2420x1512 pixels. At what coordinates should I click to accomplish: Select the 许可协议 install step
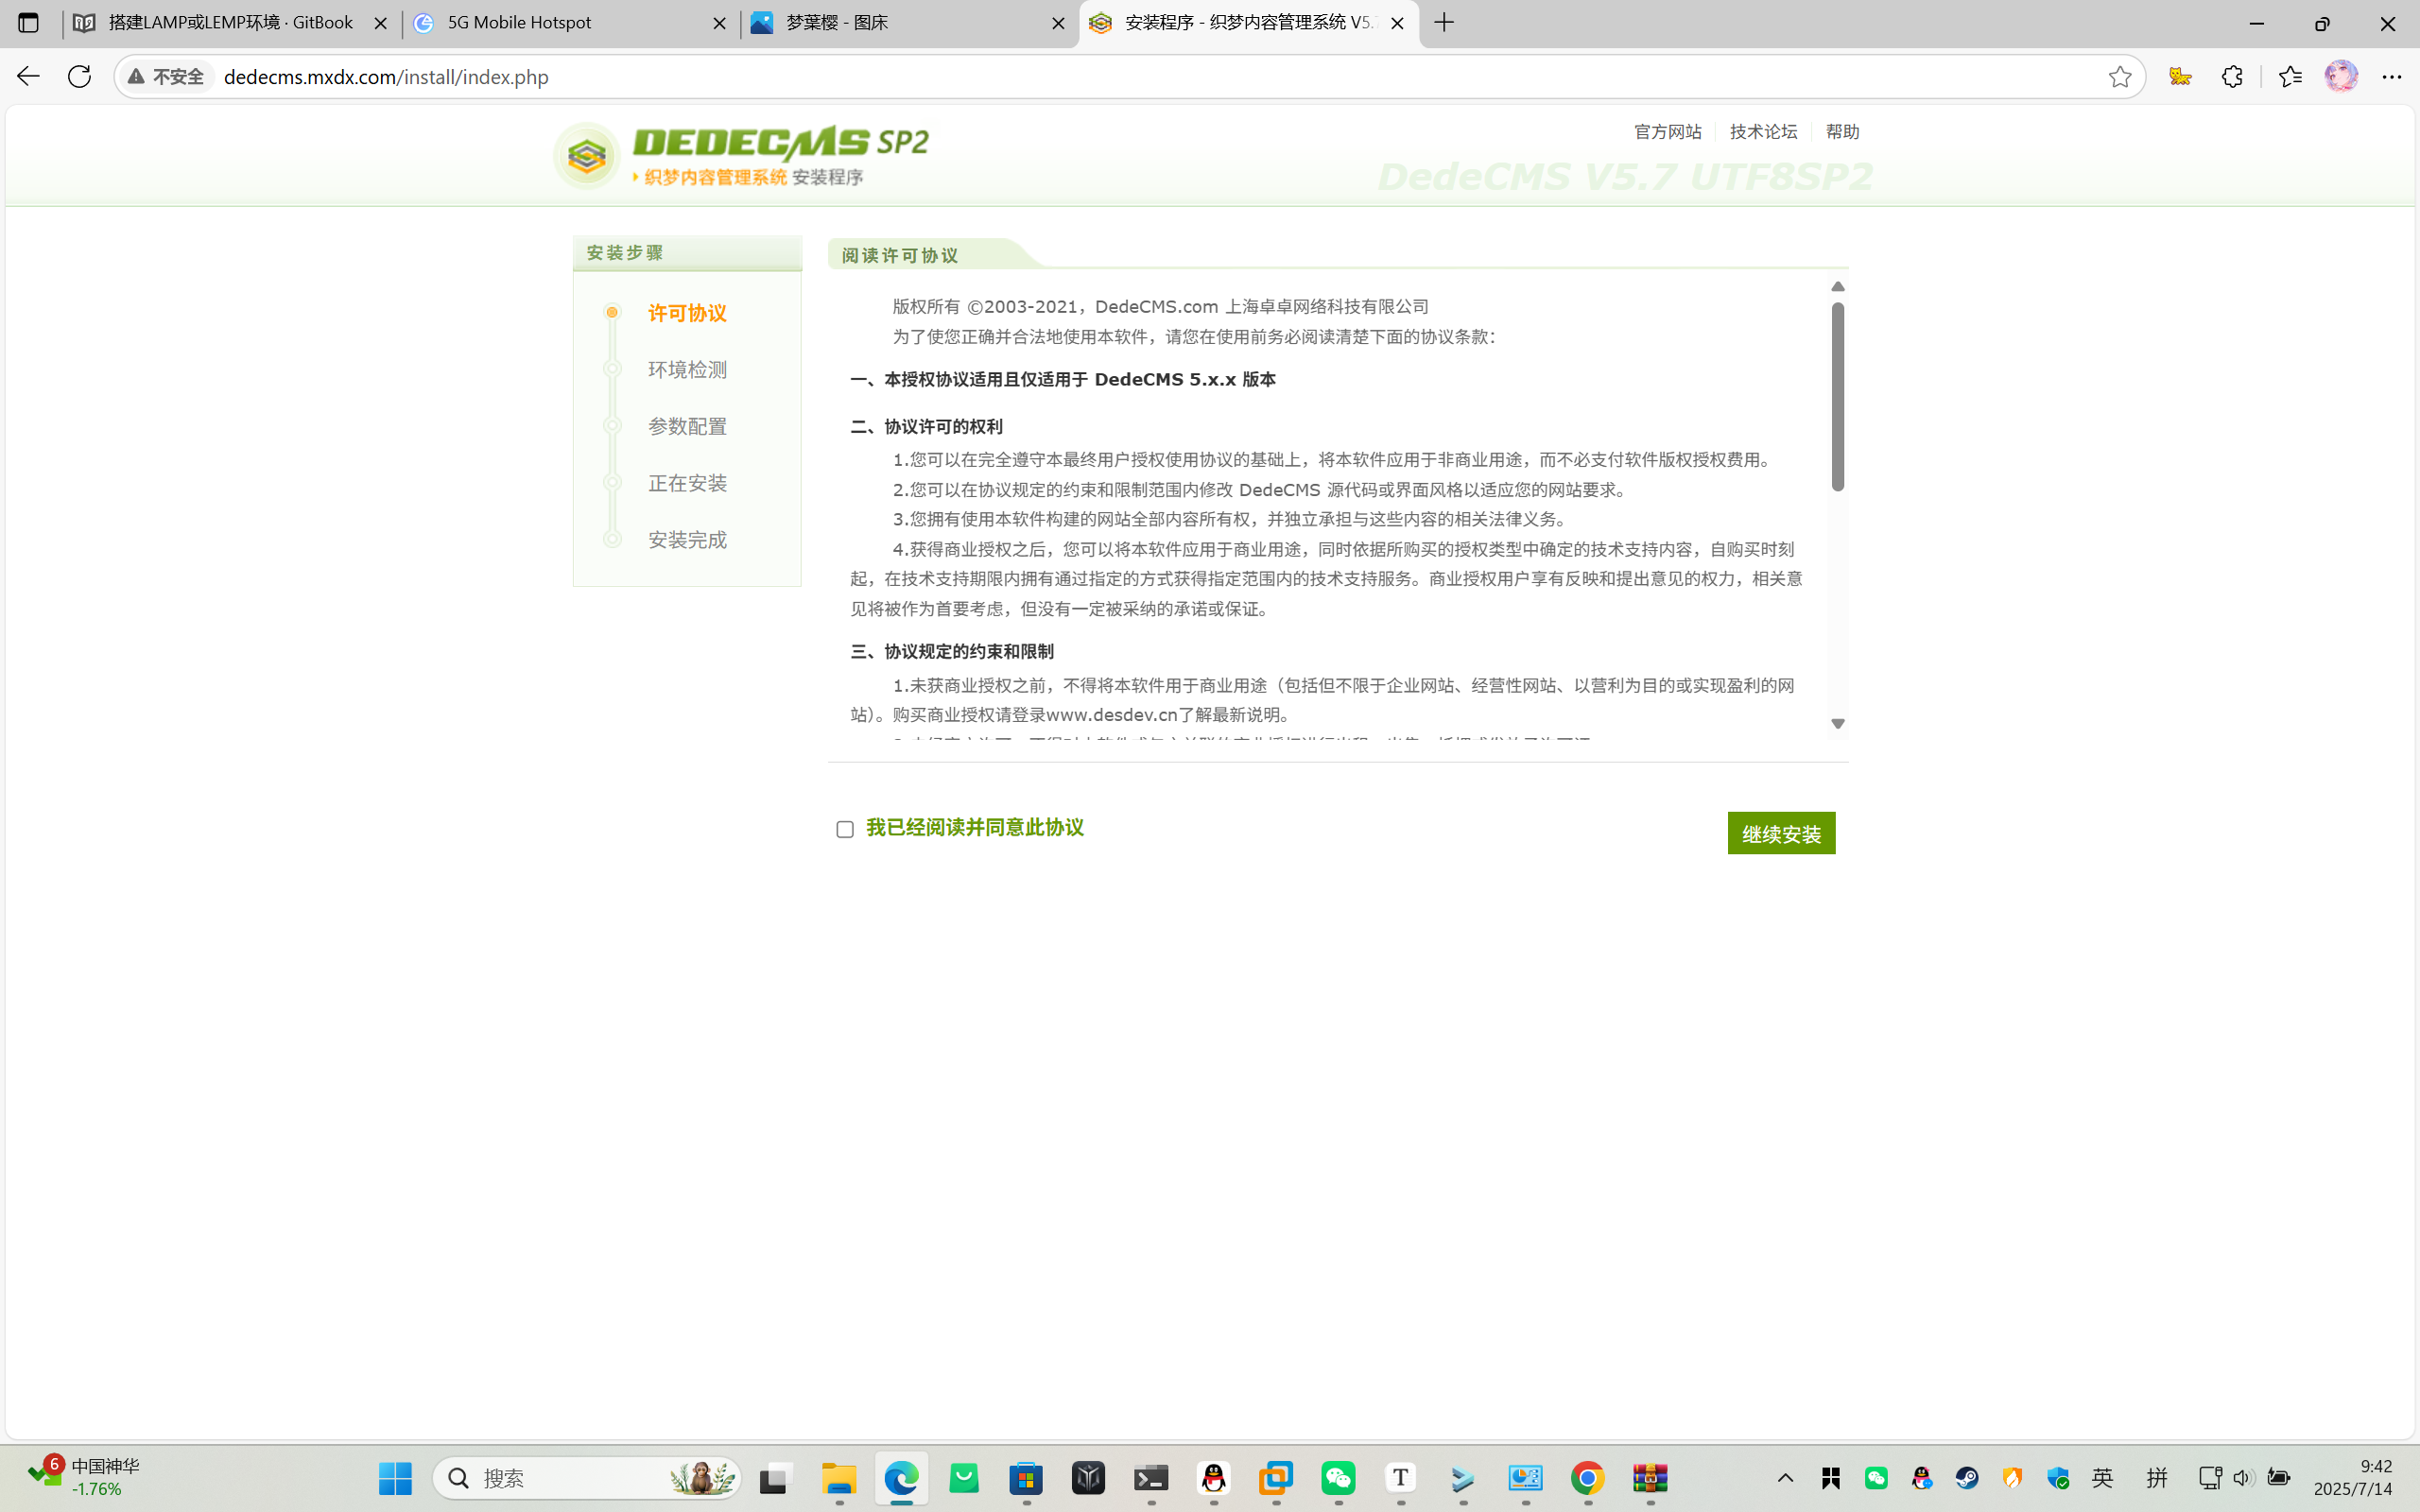(x=687, y=313)
